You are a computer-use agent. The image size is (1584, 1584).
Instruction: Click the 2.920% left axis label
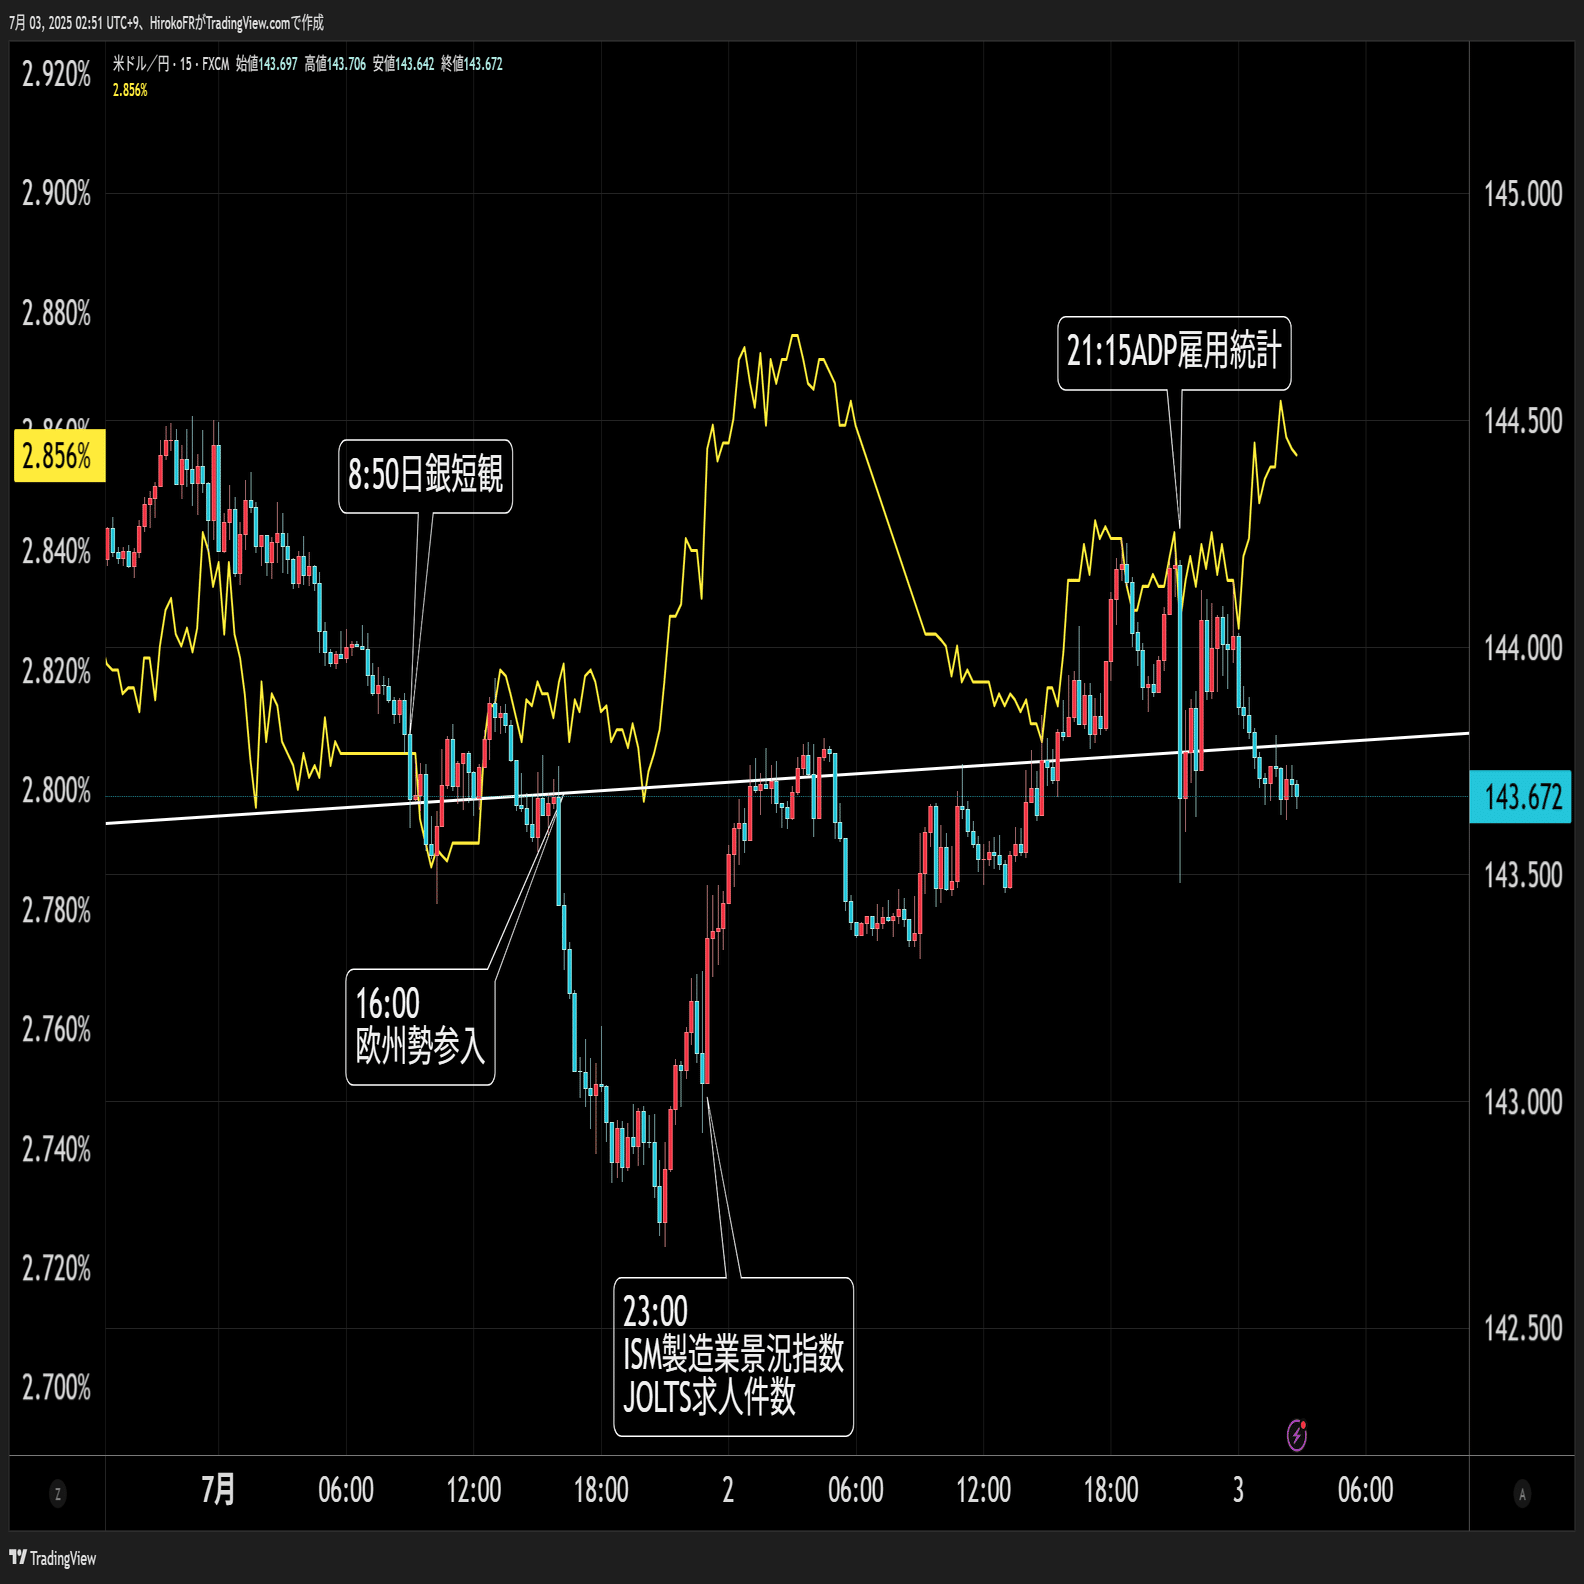57,74
